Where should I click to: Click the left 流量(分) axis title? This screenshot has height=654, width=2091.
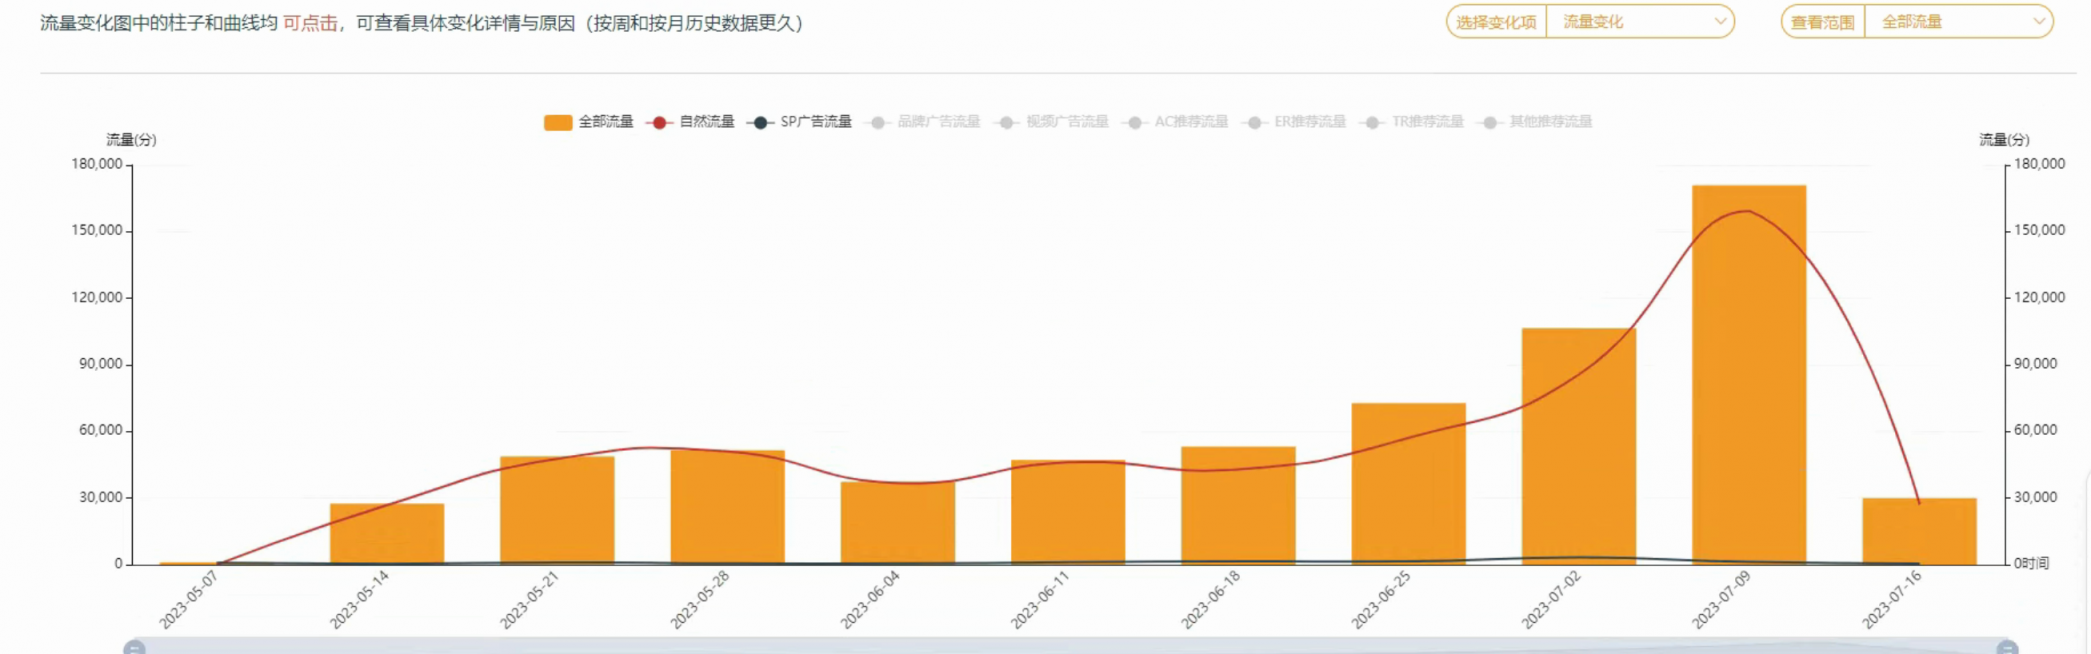click(x=132, y=140)
